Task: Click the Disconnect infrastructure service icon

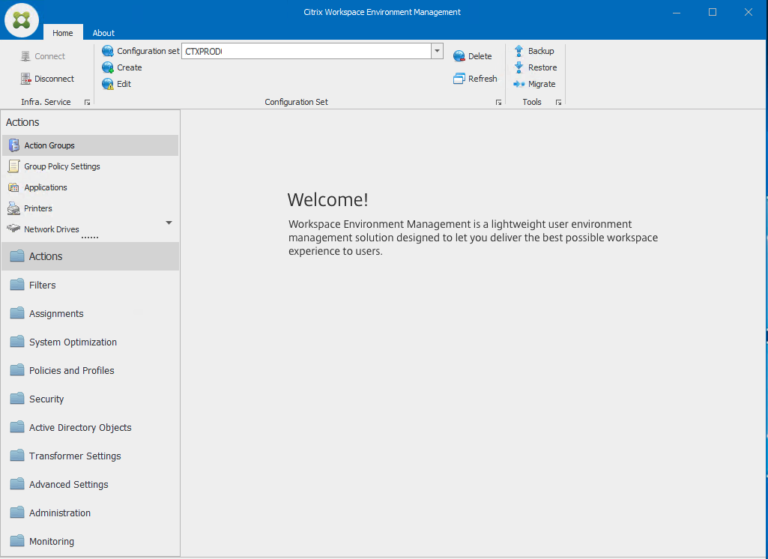Action: pos(25,78)
